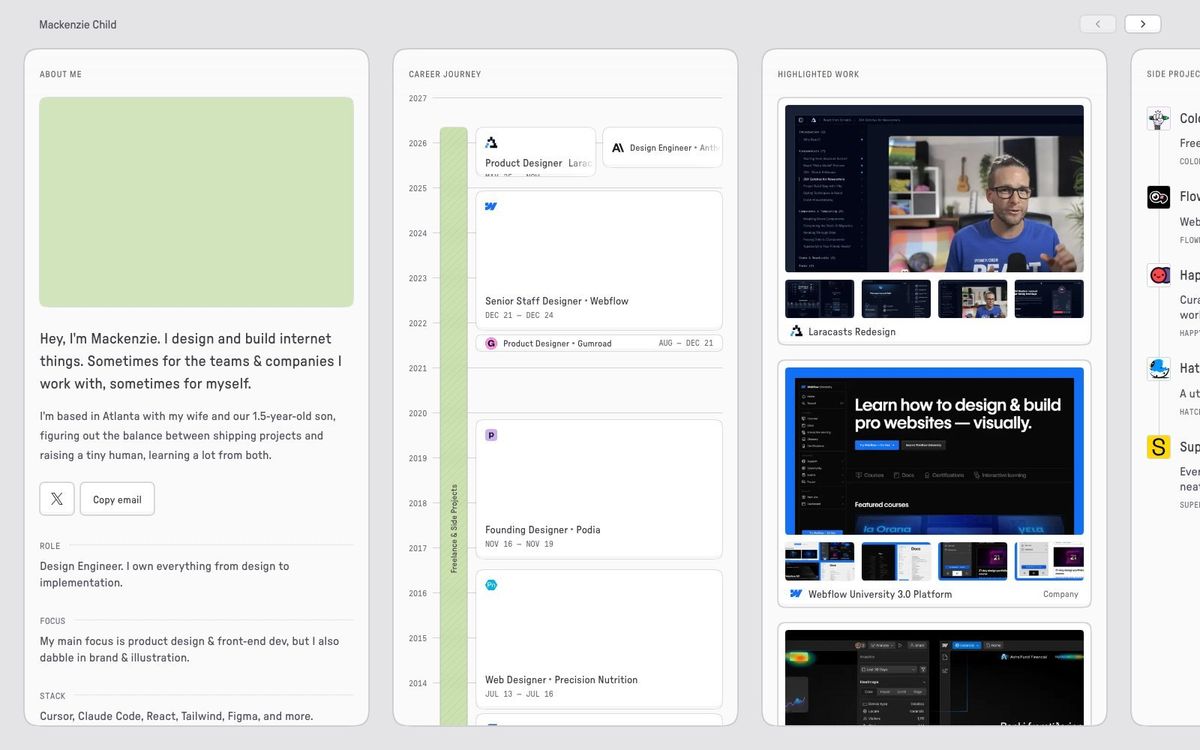Screen dimensions: 1200x750
Task: Open the Founding Designer • Podia entry
Action: pyautogui.click(x=599, y=489)
